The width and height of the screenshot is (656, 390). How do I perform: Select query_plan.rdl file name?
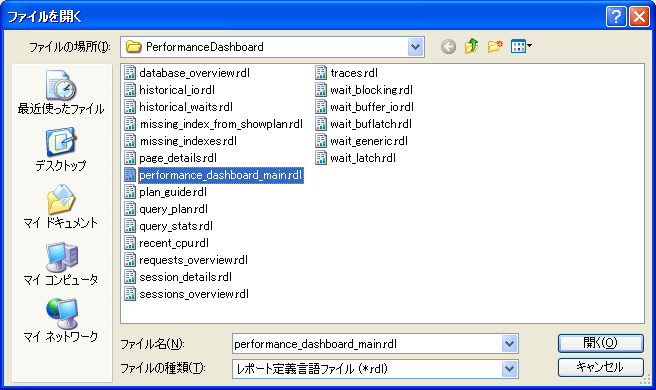(x=174, y=209)
